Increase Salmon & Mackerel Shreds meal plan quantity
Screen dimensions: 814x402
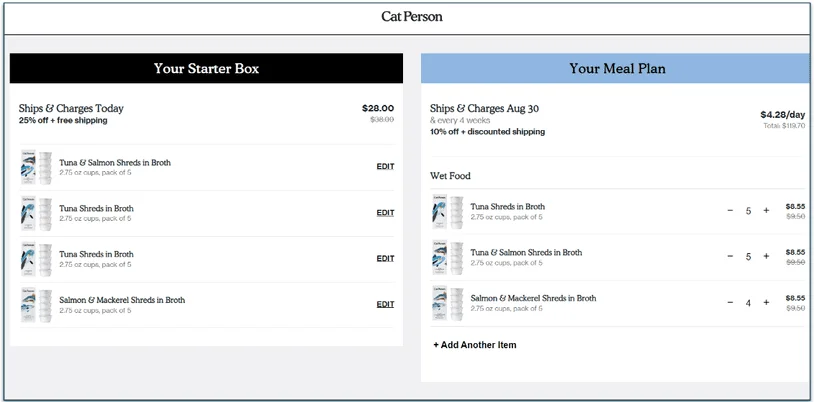(x=766, y=303)
